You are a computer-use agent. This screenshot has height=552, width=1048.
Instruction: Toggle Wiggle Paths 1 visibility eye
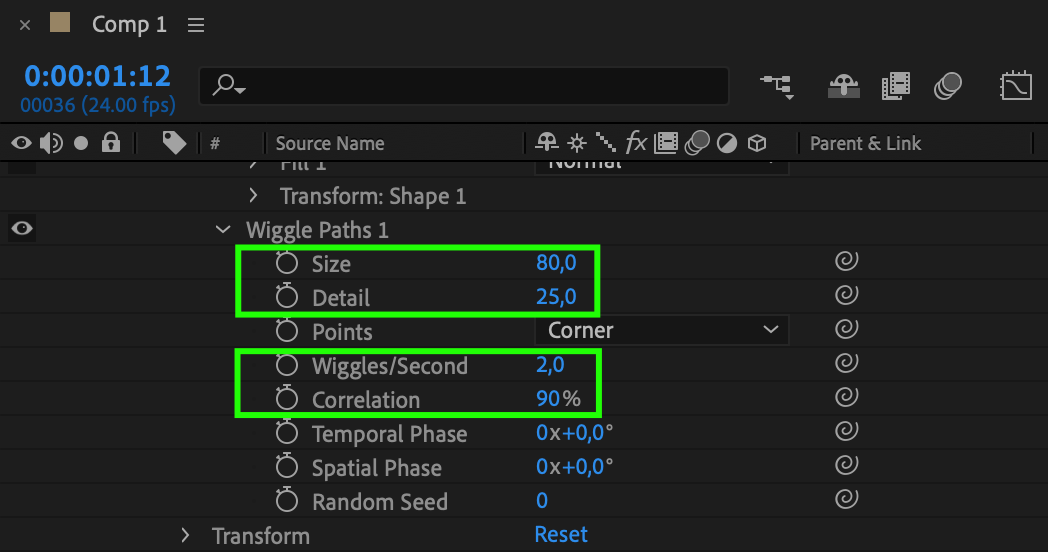click(21, 230)
